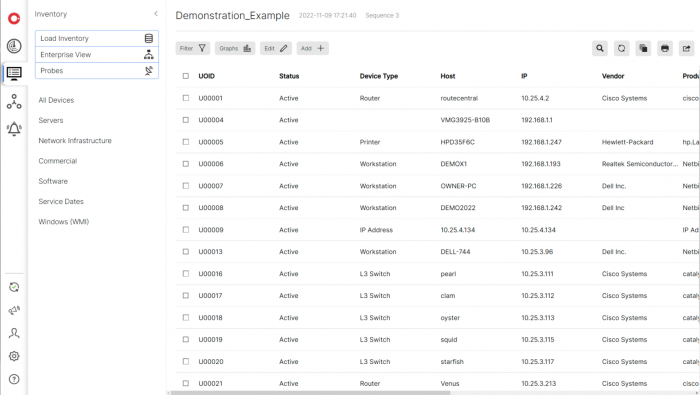Check the box for U00016 pearl
The height and width of the screenshot is (395, 700).
point(186,274)
